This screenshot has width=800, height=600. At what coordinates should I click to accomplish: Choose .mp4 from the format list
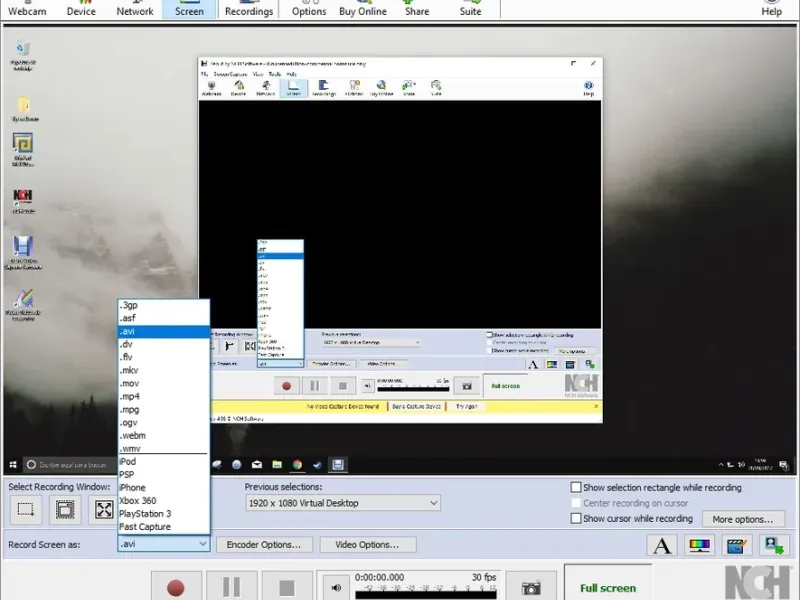(130, 397)
